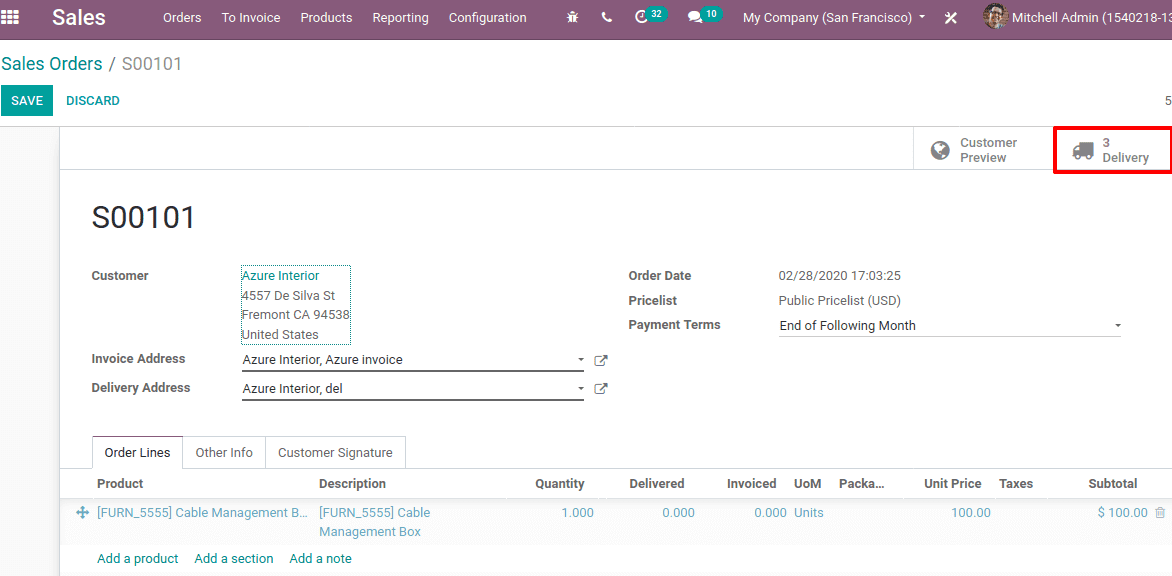Open the Reporting menu

tap(401, 17)
